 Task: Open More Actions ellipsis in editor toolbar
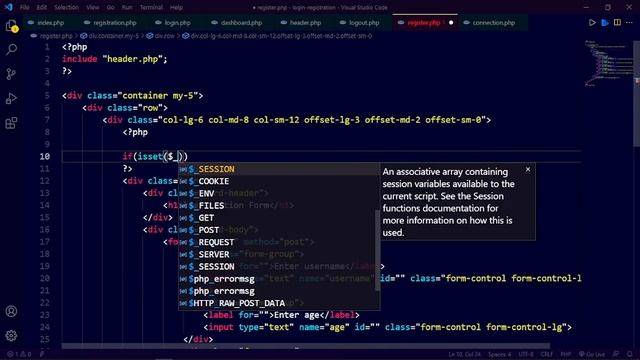(629, 23)
